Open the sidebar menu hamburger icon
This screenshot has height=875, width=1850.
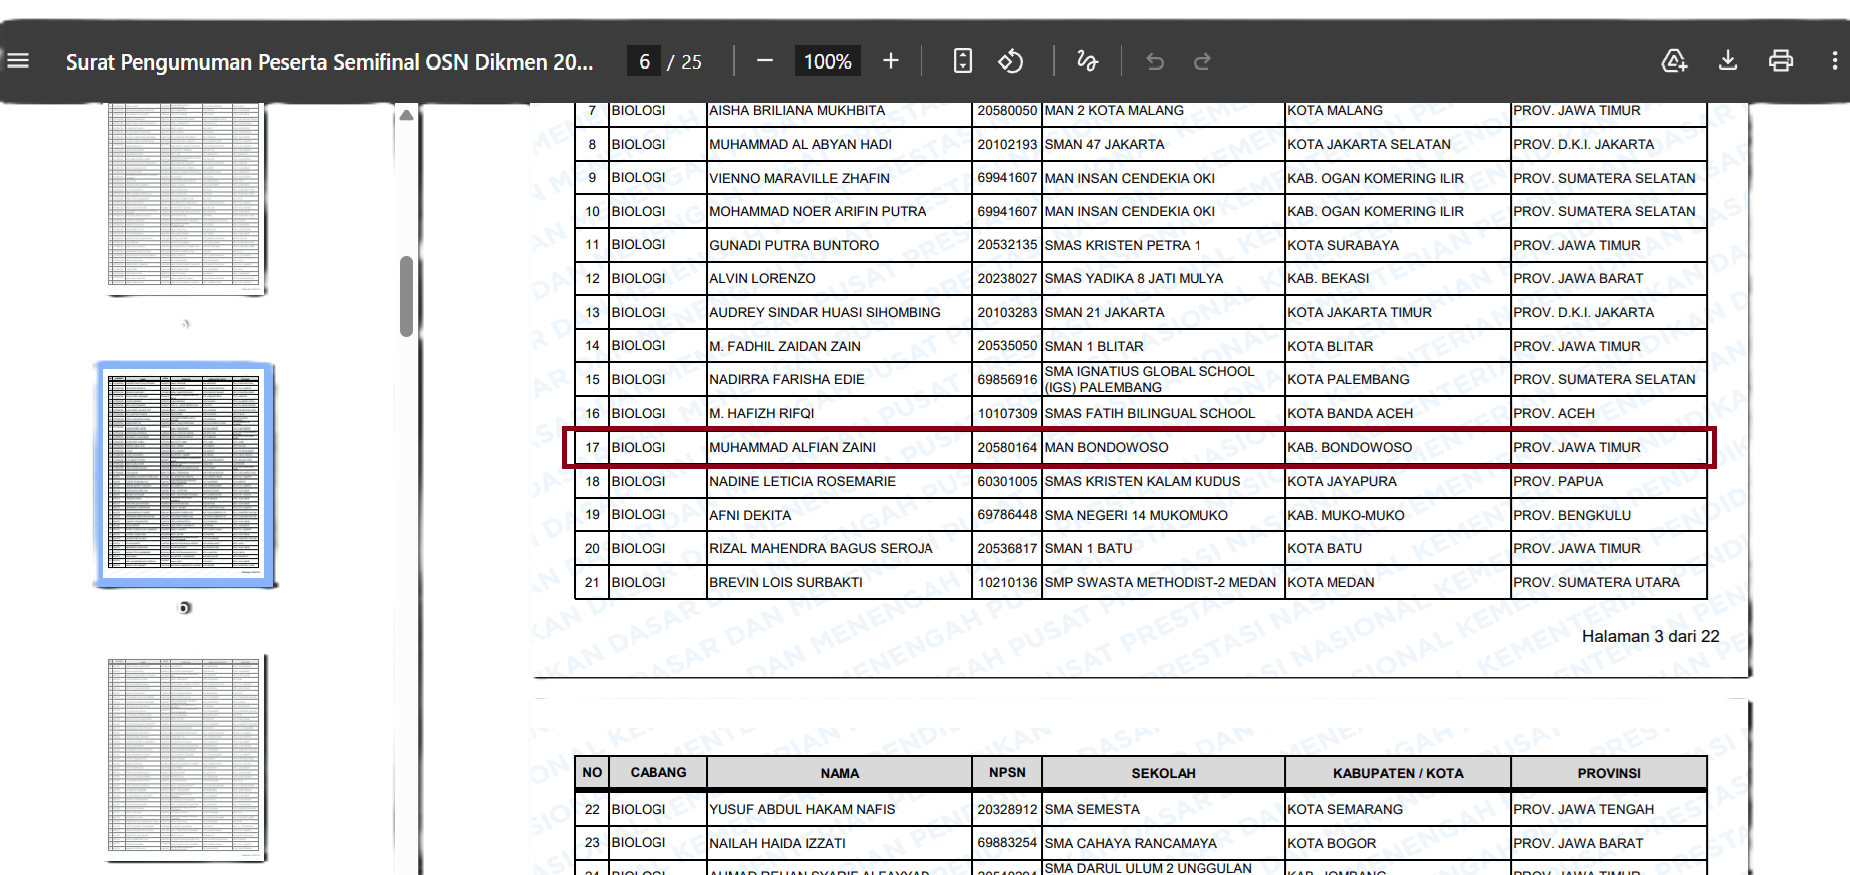pos(18,61)
